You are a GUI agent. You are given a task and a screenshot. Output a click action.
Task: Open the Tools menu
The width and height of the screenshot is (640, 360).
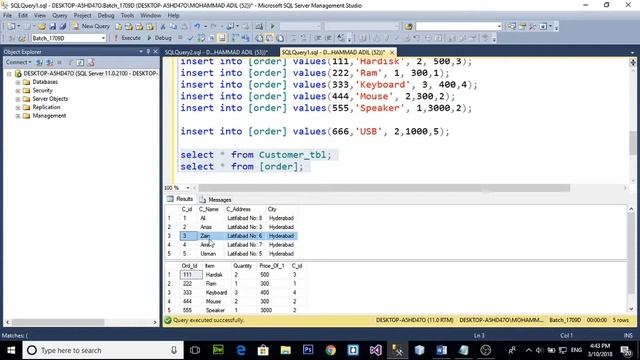tap(127, 16)
